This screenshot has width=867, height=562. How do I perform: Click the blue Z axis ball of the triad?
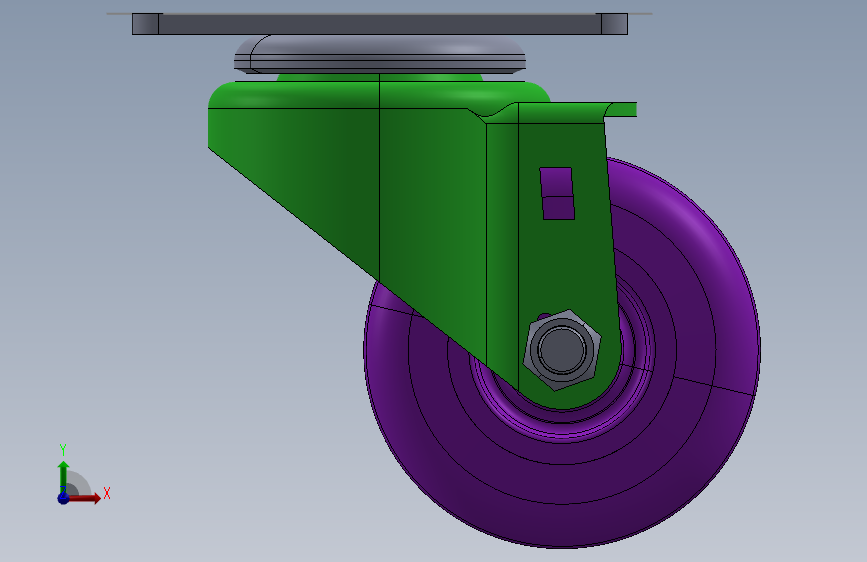coord(64,498)
